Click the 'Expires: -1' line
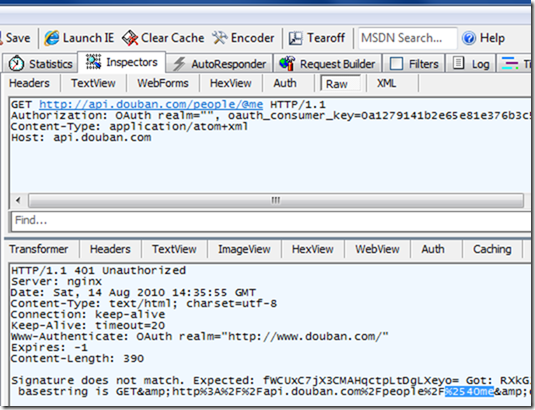 tap(49, 348)
